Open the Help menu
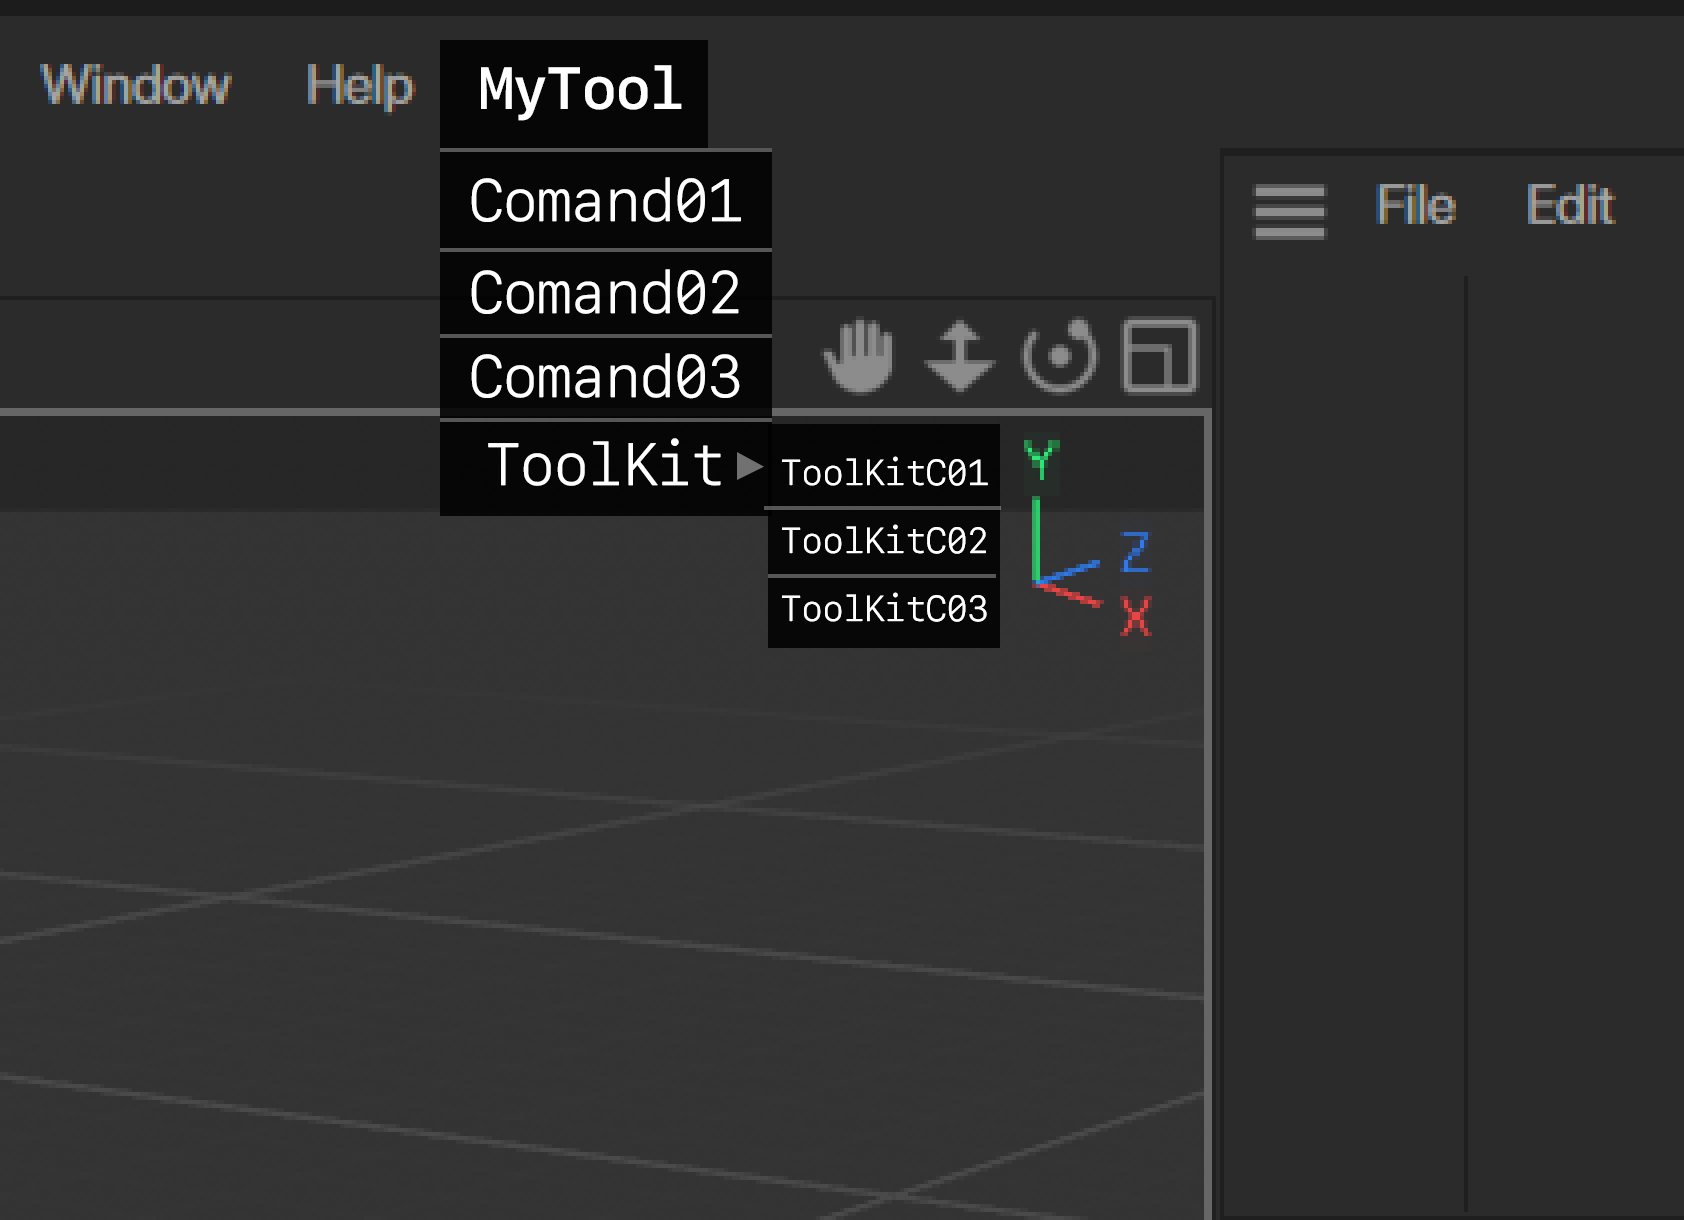The image size is (1684, 1220). (x=359, y=85)
